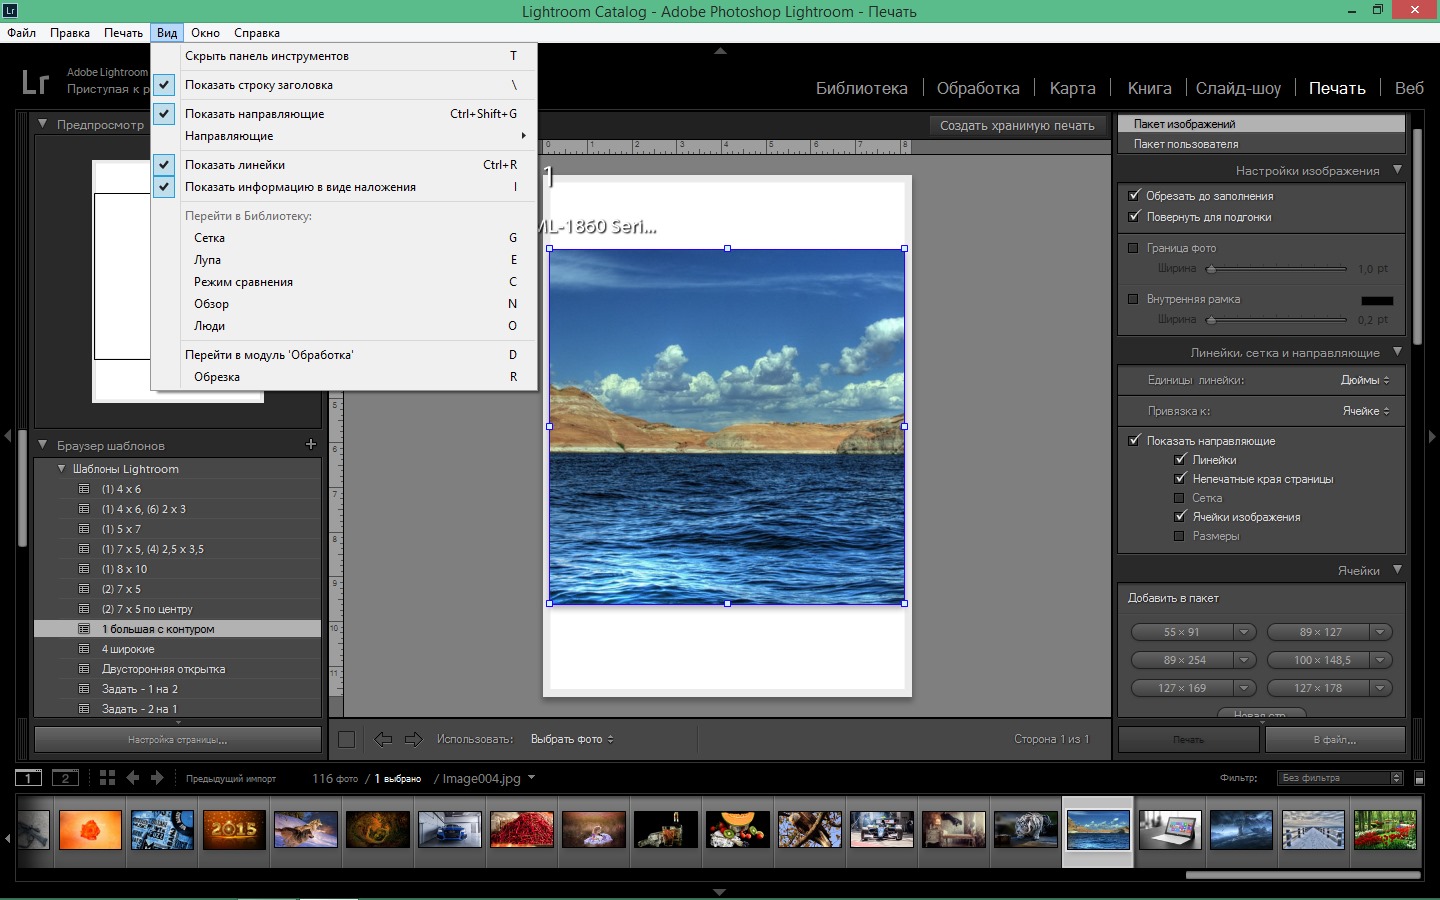This screenshot has height=900, width=1440.
Task: Enable Сетка guide checkbox
Action: coord(1179,498)
